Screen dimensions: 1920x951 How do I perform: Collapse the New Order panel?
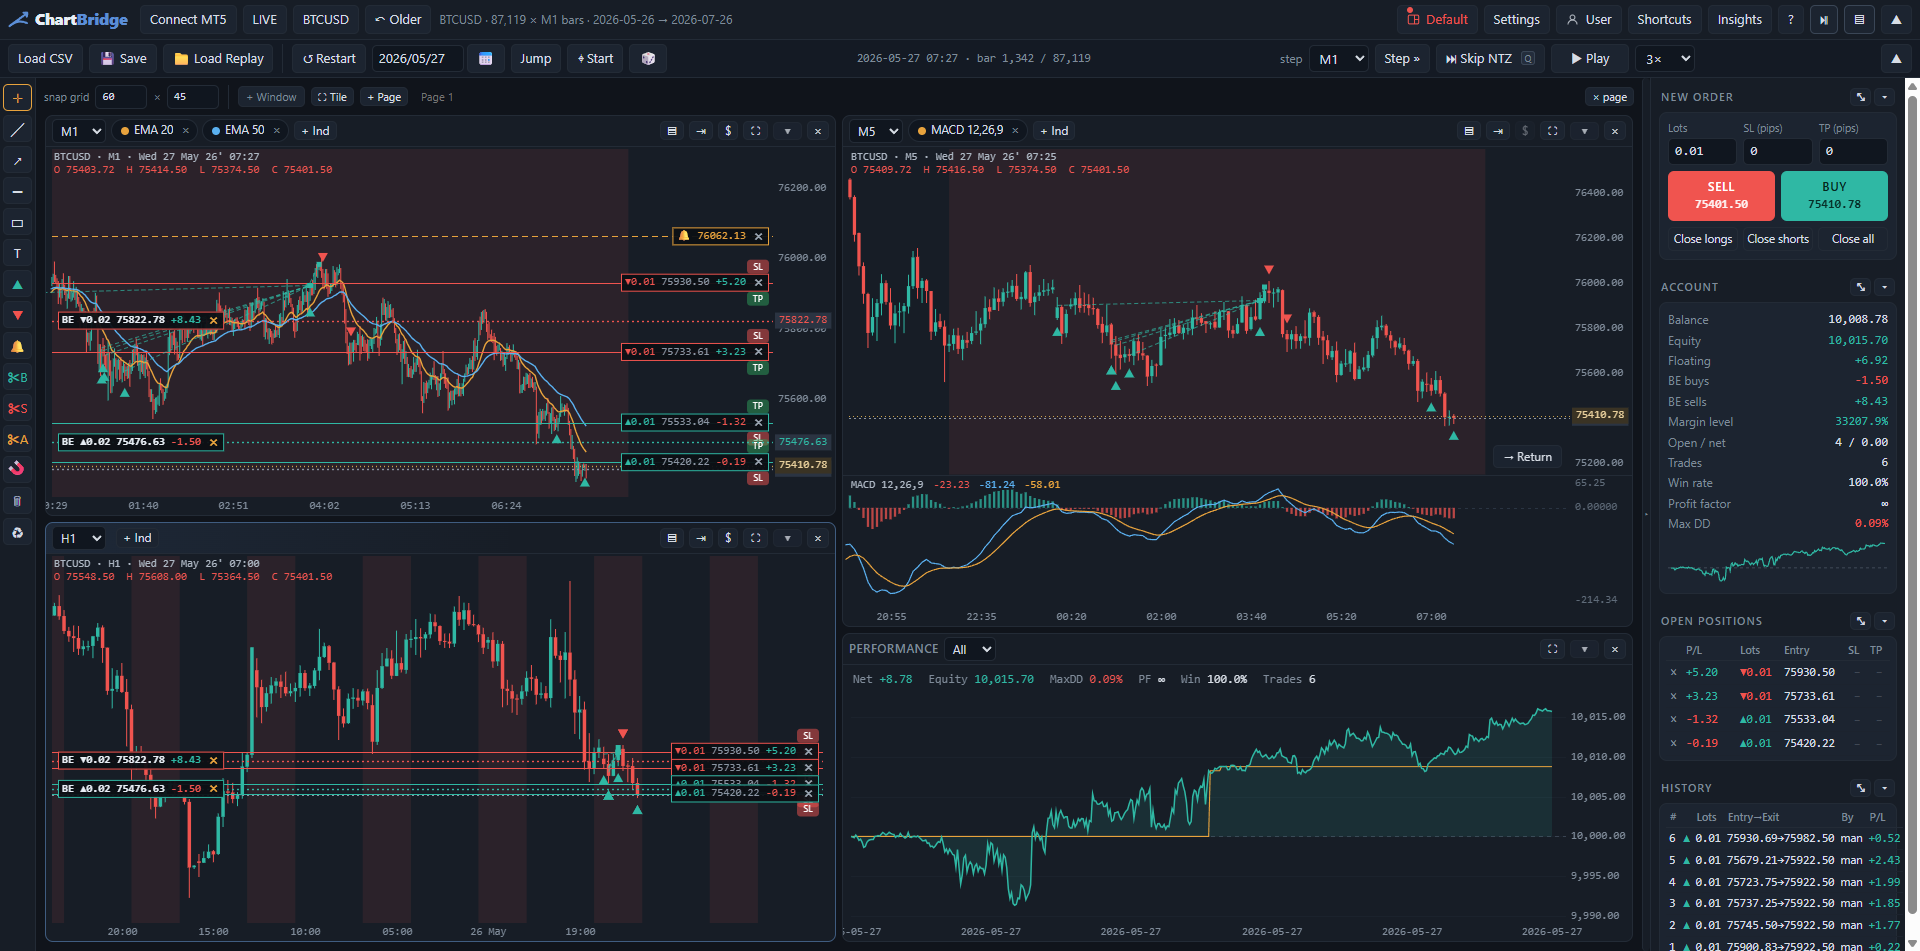(1884, 97)
